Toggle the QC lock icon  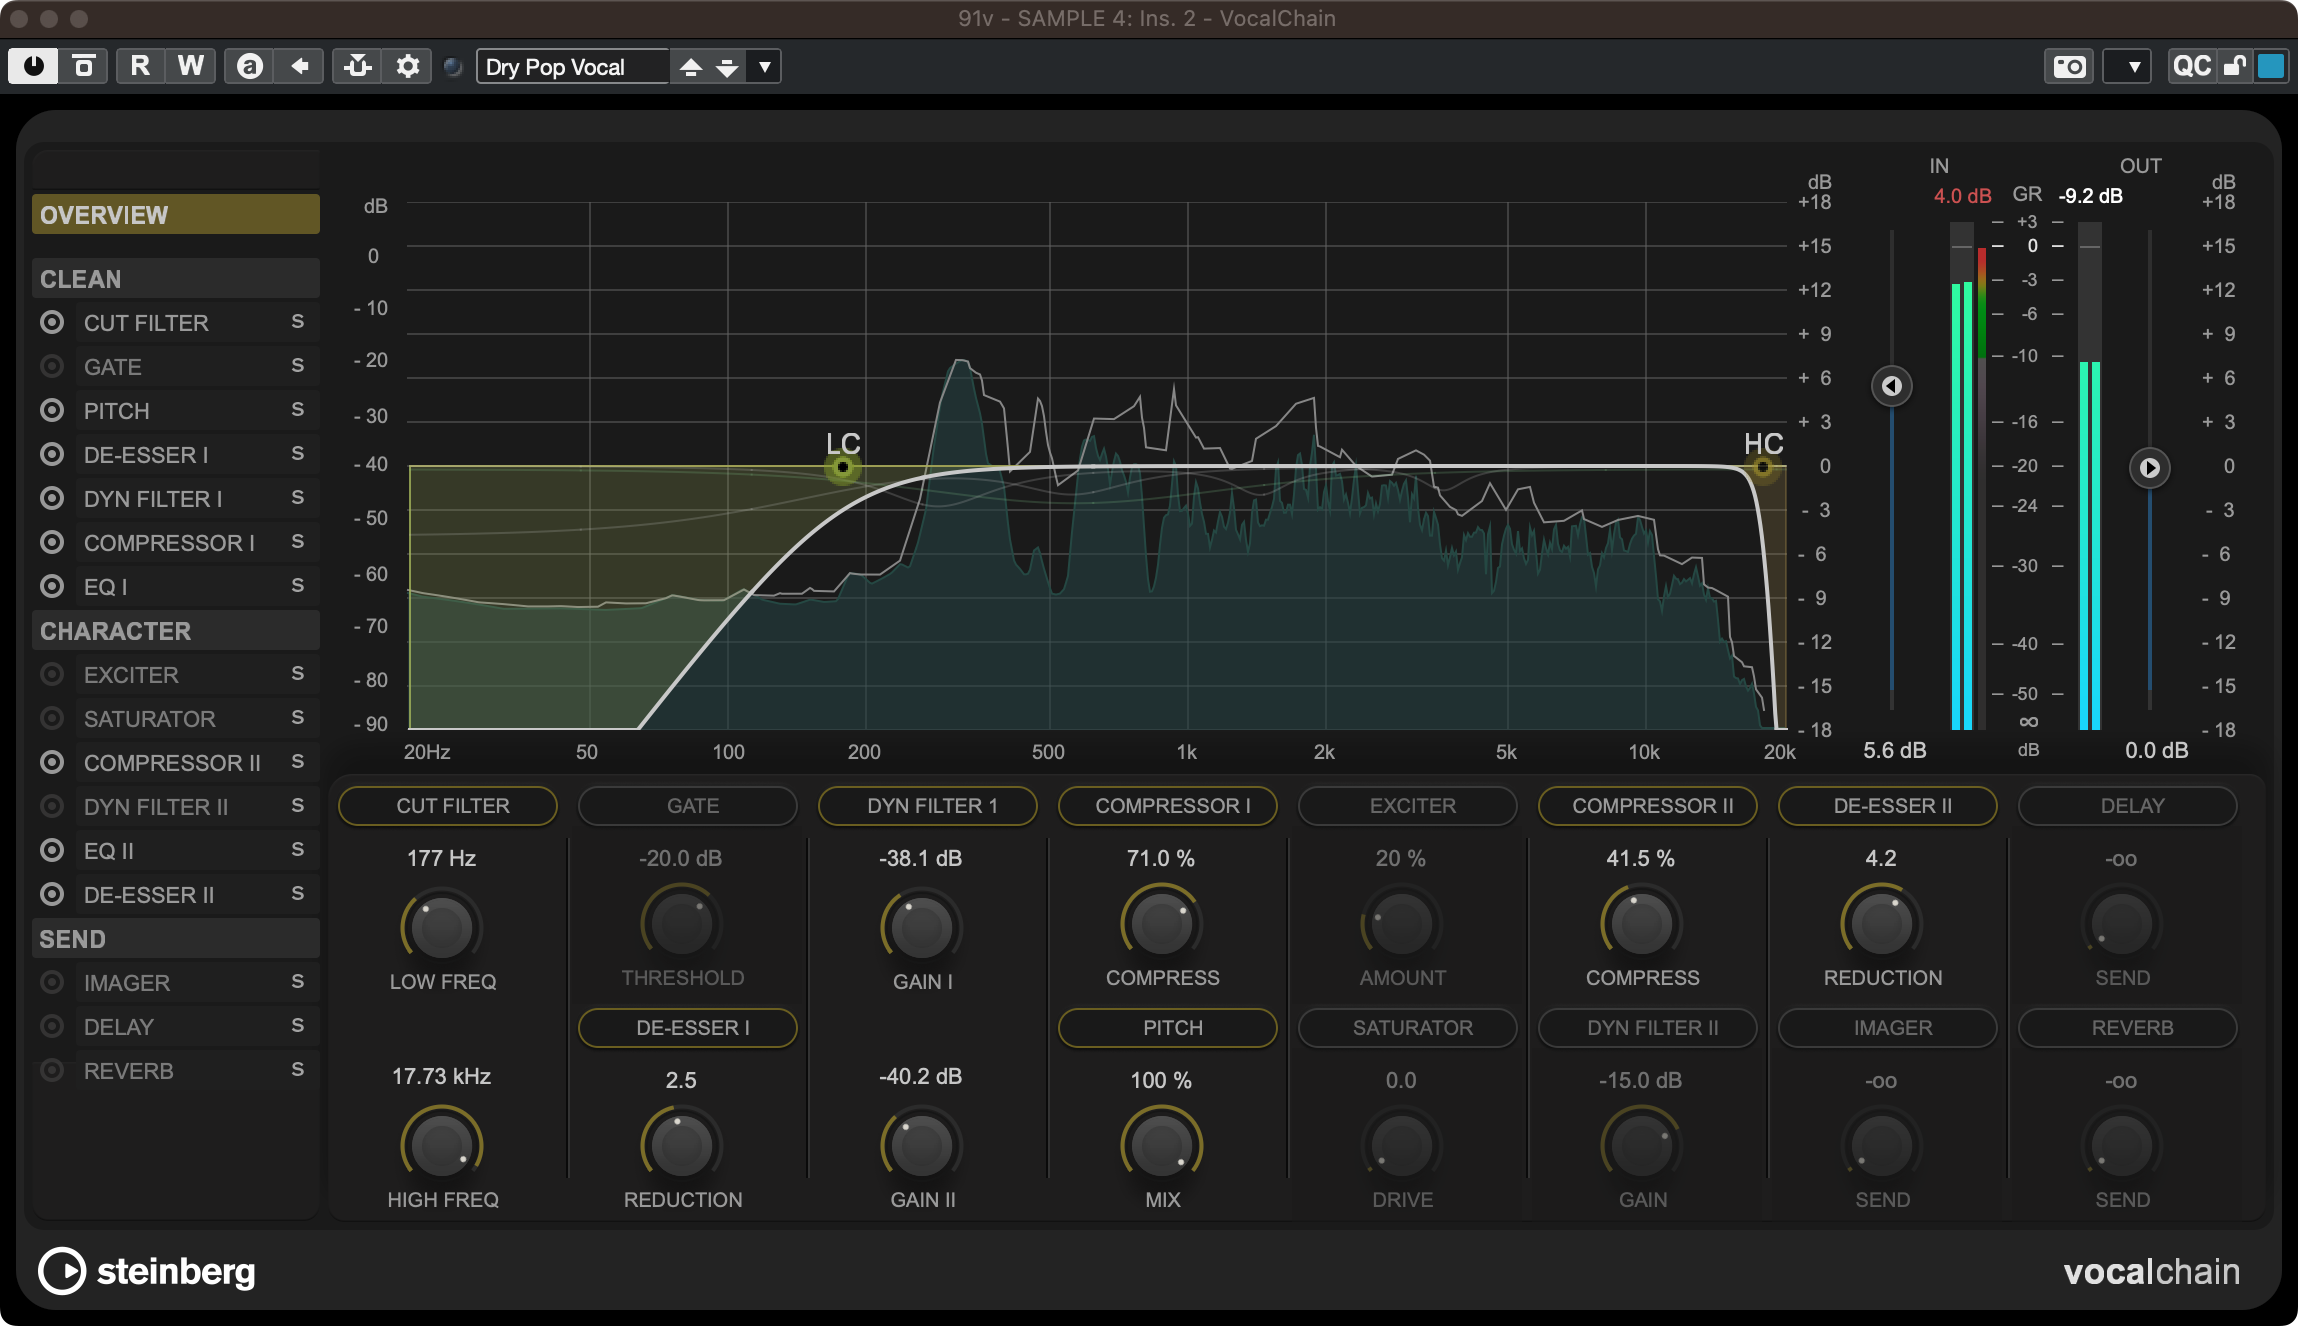2234,66
